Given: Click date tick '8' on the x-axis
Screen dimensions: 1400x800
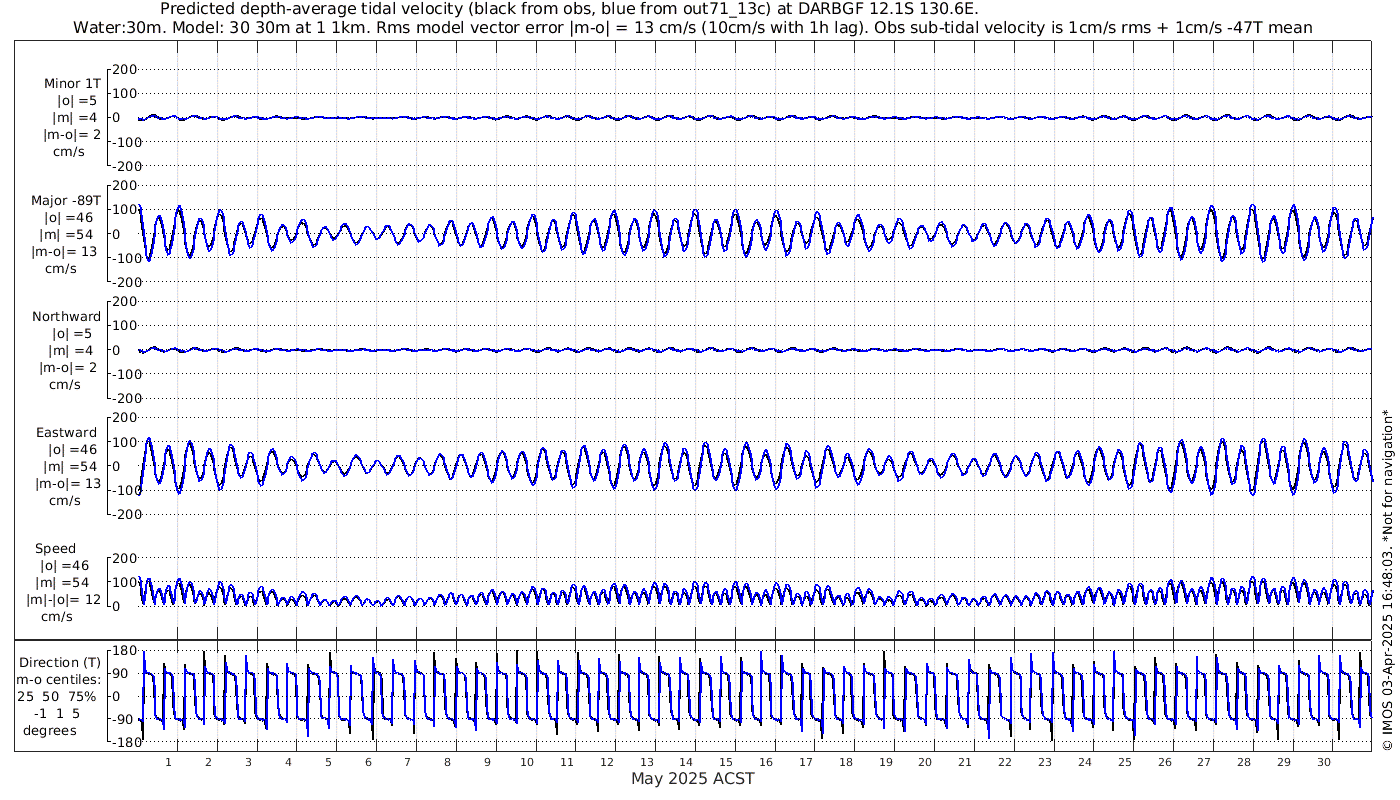Looking at the screenshot, I should 447,762.
